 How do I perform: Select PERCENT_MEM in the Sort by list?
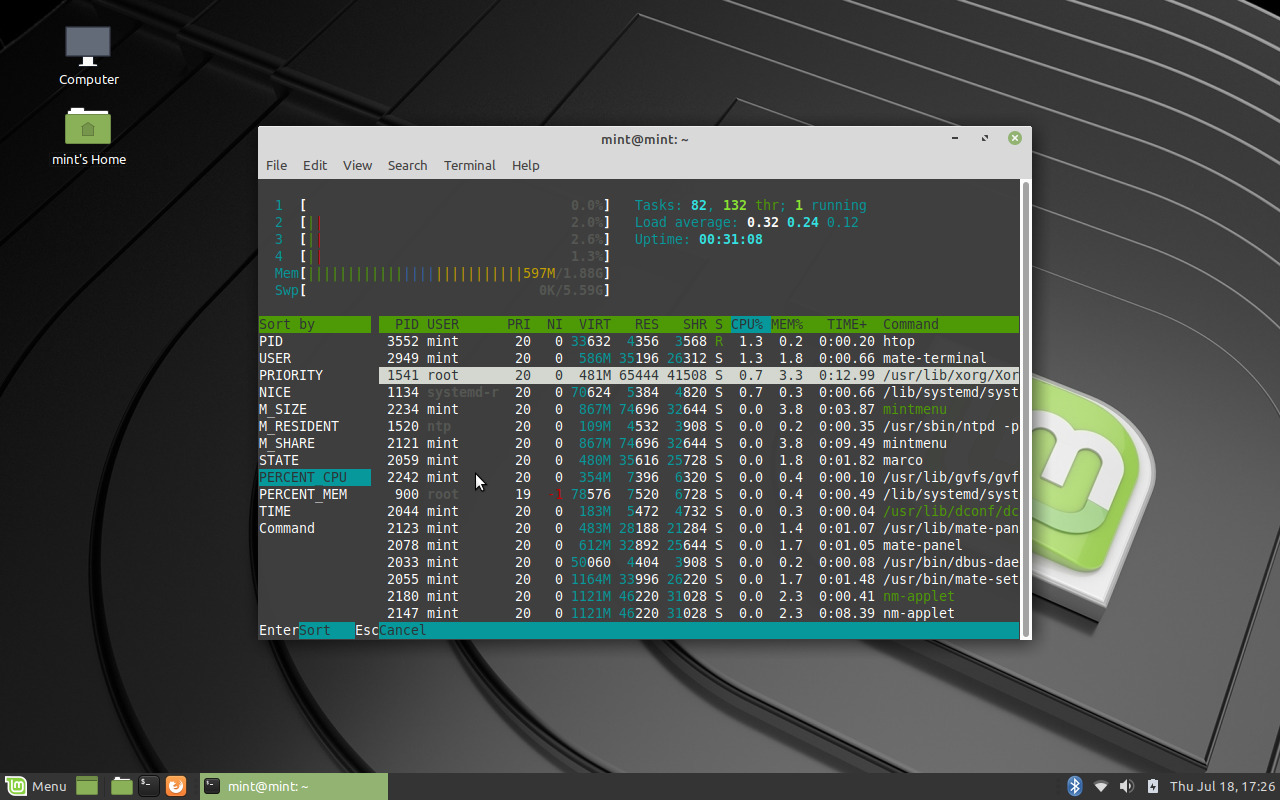[x=303, y=494]
